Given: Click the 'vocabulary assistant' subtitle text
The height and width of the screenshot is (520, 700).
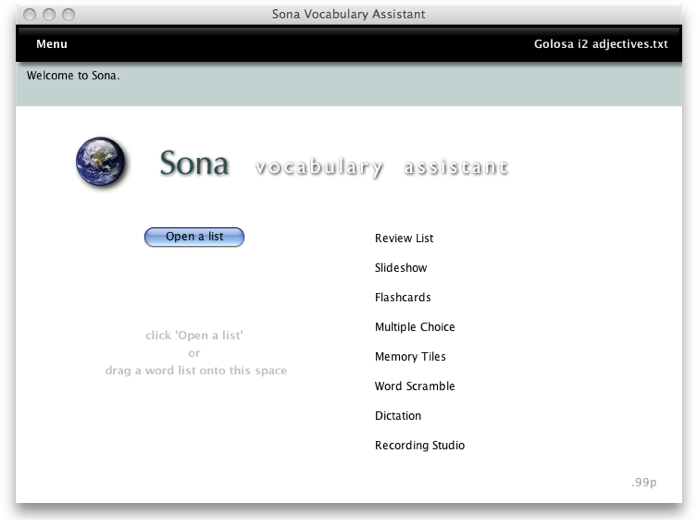Looking at the screenshot, I should (x=381, y=167).
